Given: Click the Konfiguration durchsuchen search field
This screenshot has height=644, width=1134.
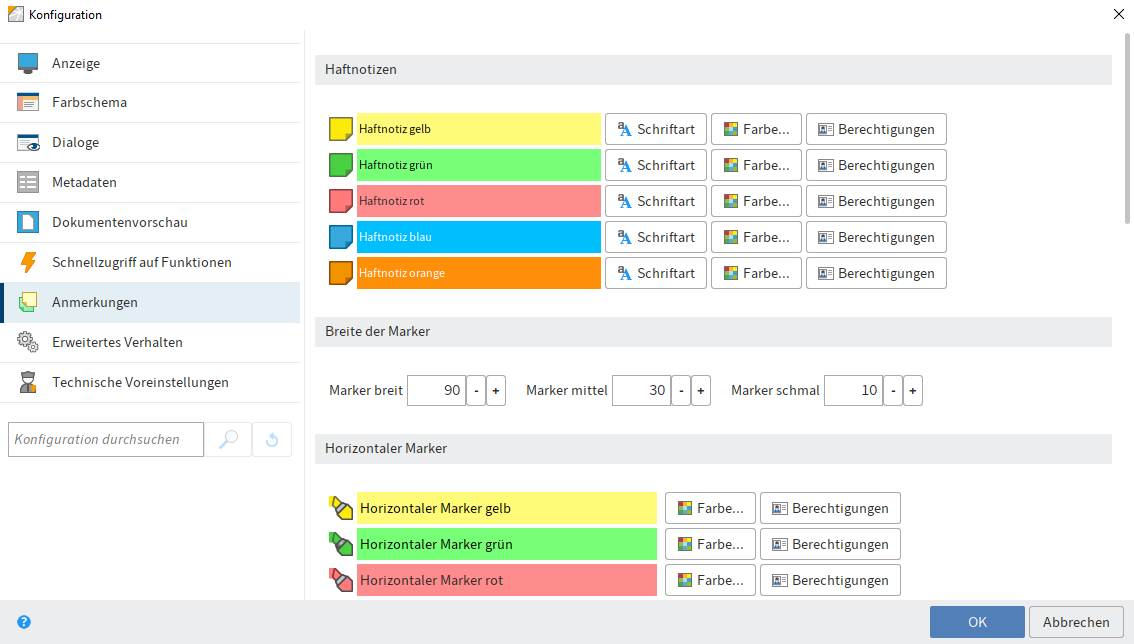Looking at the screenshot, I should [106, 439].
